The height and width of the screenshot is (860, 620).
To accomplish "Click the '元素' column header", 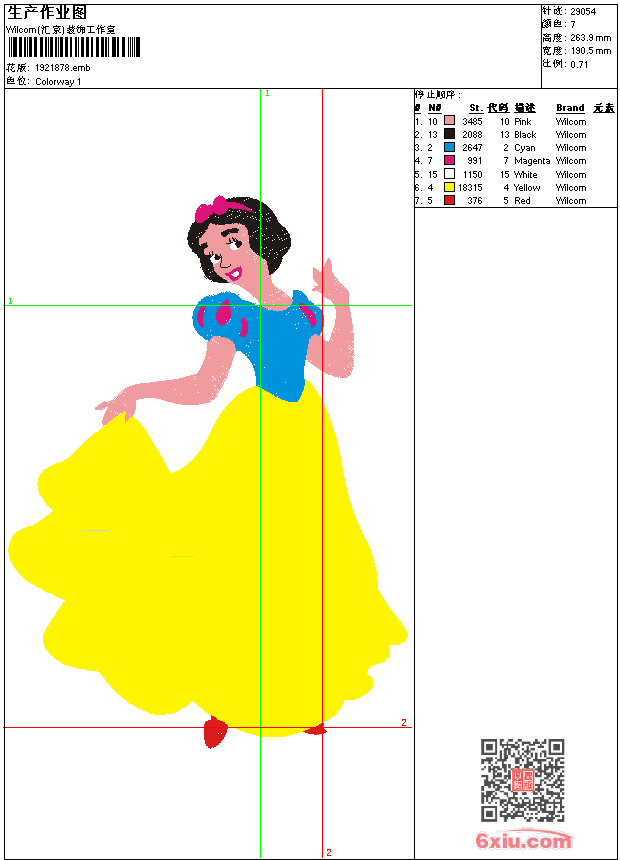I will (604, 108).
